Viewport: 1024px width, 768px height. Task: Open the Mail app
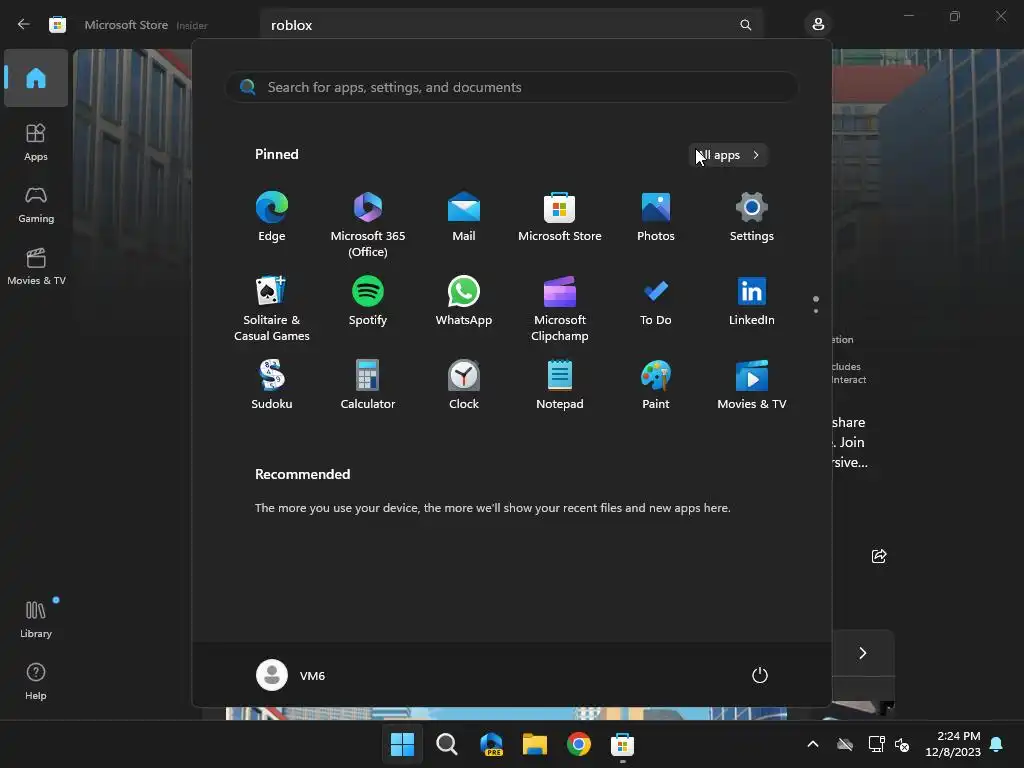[x=464, y=217]
